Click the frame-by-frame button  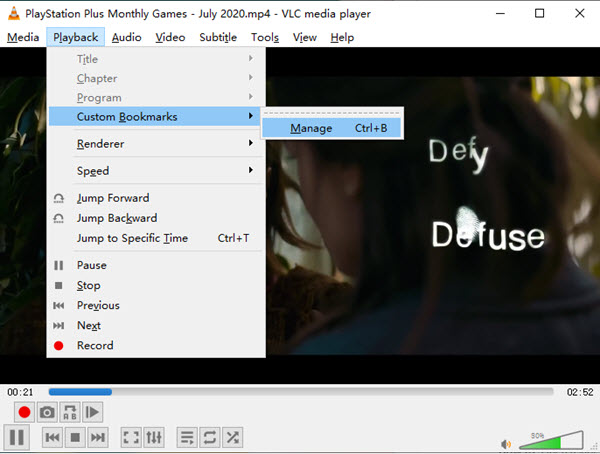coord(92,412)
